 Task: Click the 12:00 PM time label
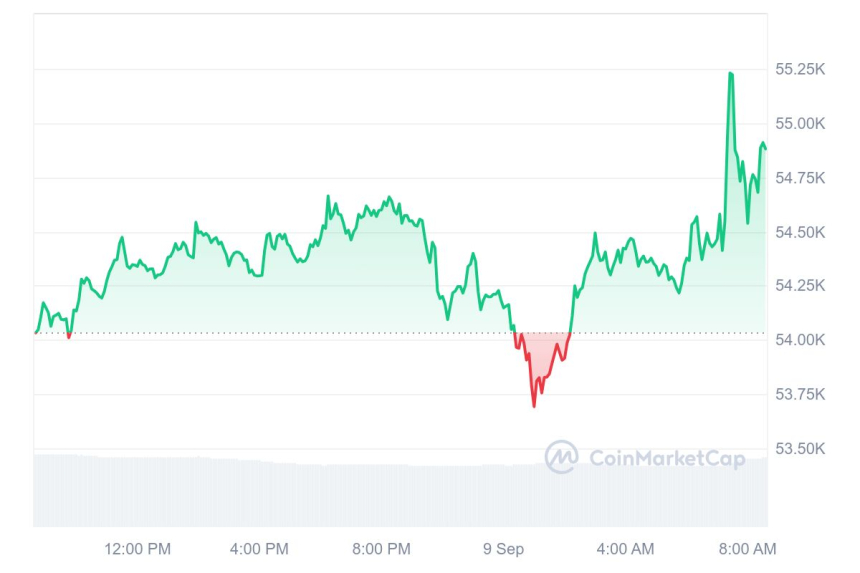137,548
